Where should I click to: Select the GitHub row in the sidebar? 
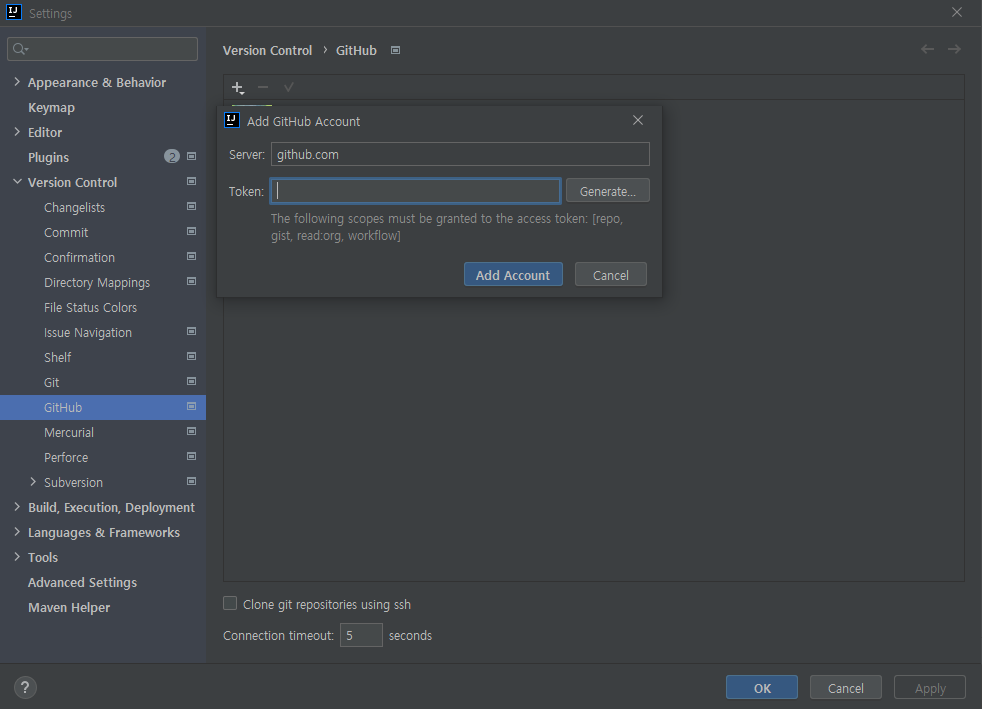coord(103,407)
